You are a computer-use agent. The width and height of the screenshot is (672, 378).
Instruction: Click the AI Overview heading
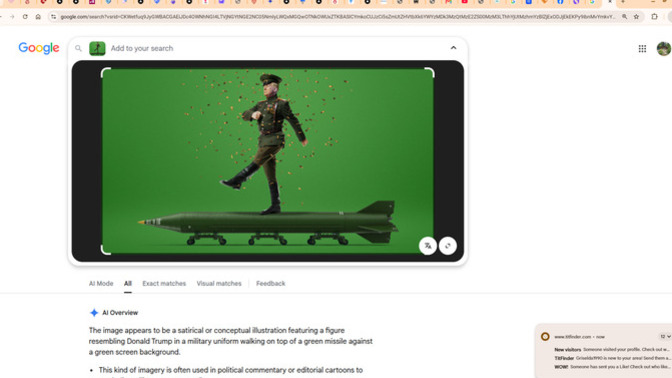[x=120, y=313]
